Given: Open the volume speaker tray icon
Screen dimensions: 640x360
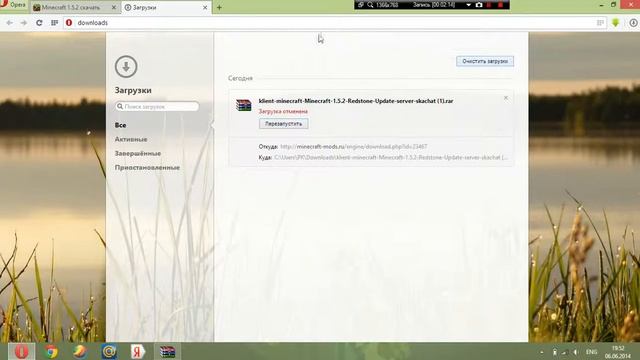Looking at the screenshot, I should pyautogui.click(x=576, y=352).
